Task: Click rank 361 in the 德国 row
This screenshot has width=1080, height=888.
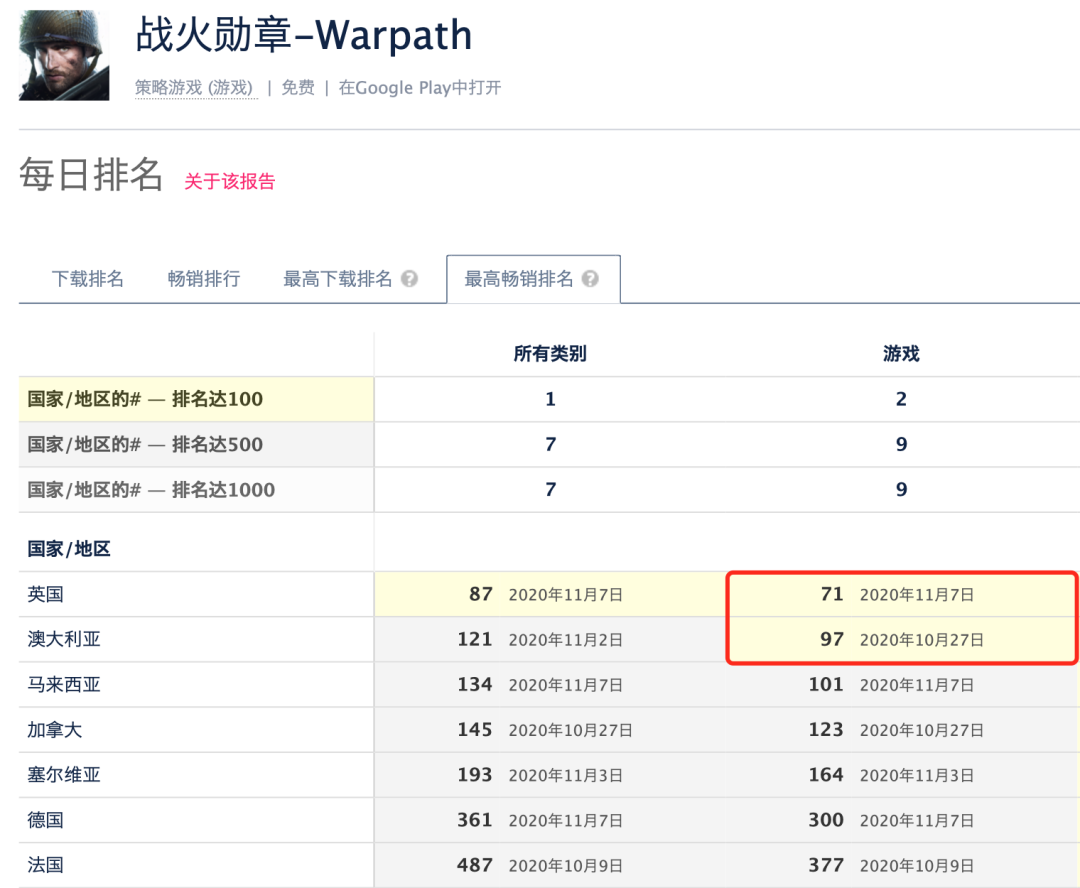Action: (x=475, y=820)
